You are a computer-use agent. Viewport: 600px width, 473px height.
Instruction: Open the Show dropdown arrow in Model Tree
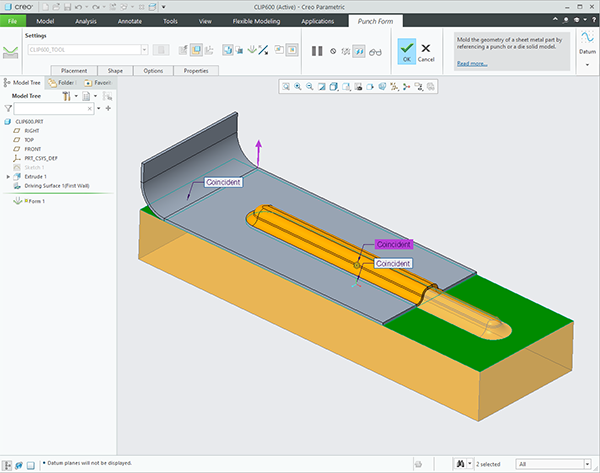(95, 96)
